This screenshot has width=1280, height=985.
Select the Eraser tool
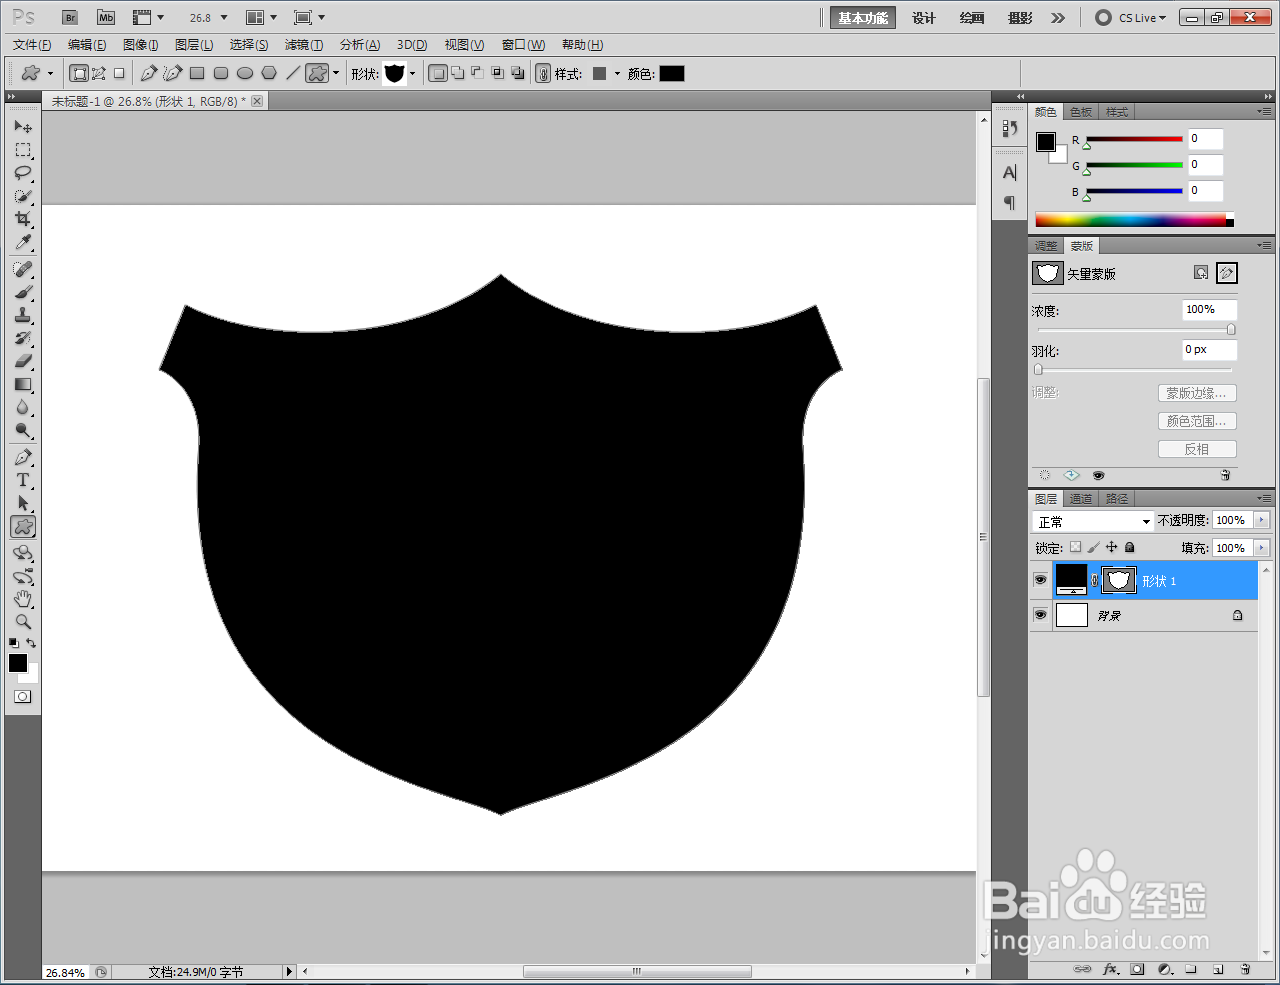point(23,362)
